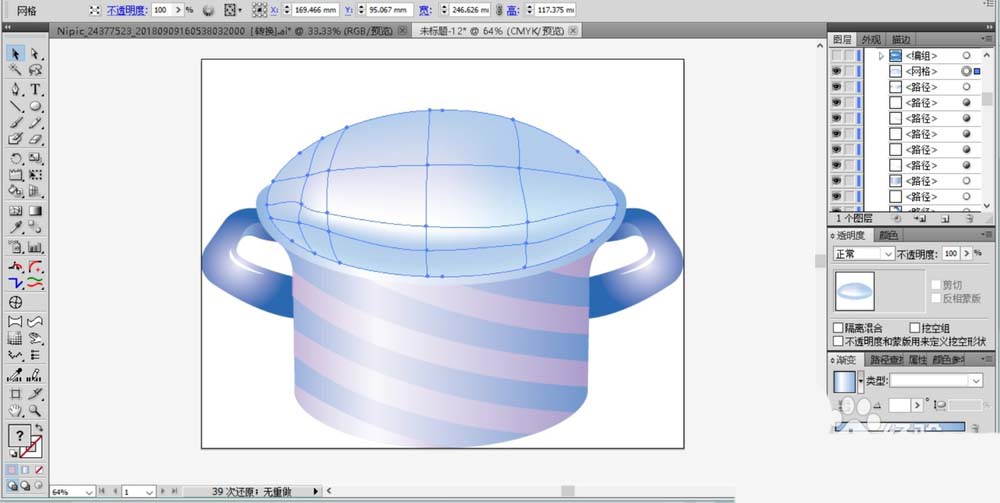Open status bar display options arrow
Image resolution: width=1000 pixels, height=503 pixels.
click(x=316, y=492)
